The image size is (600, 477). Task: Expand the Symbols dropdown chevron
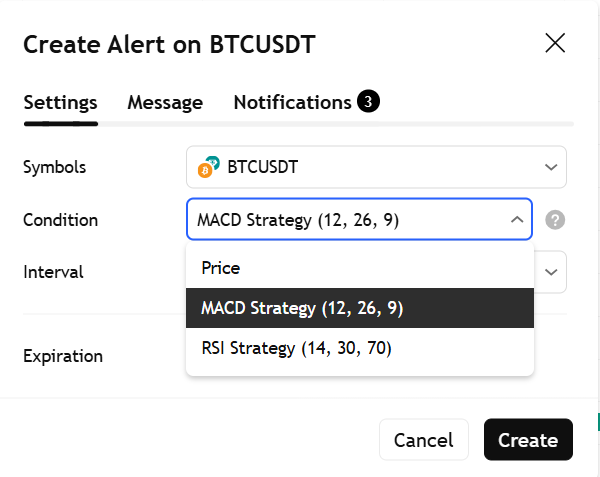click(x=550, y=167)
